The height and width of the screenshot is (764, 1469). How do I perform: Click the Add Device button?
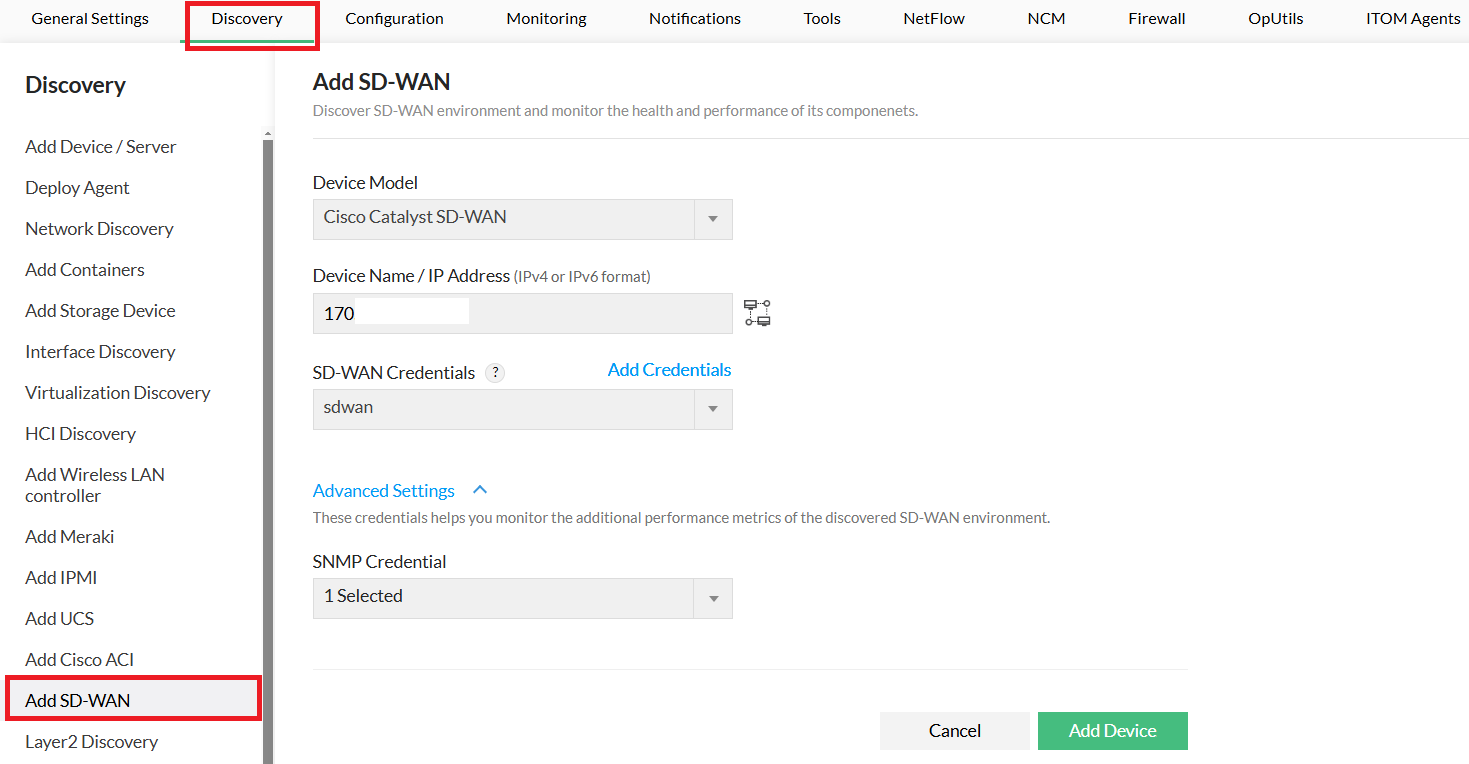pos(1112,731)
